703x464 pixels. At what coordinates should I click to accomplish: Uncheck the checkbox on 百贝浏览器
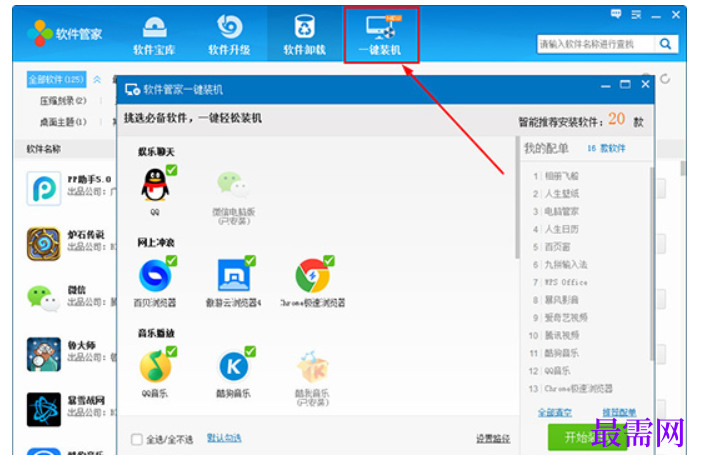pyautogui.click(x=172, y=260)
